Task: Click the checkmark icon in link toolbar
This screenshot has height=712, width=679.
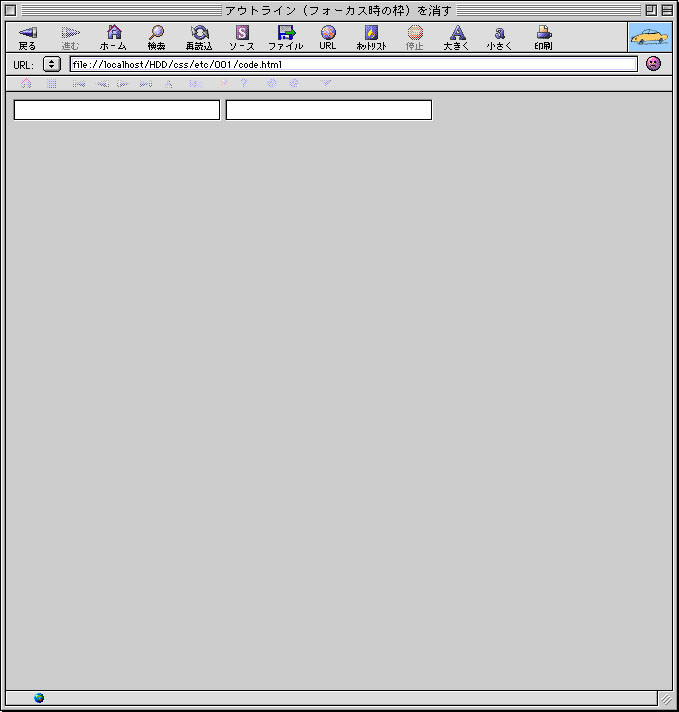Action: tap(326, 83)
